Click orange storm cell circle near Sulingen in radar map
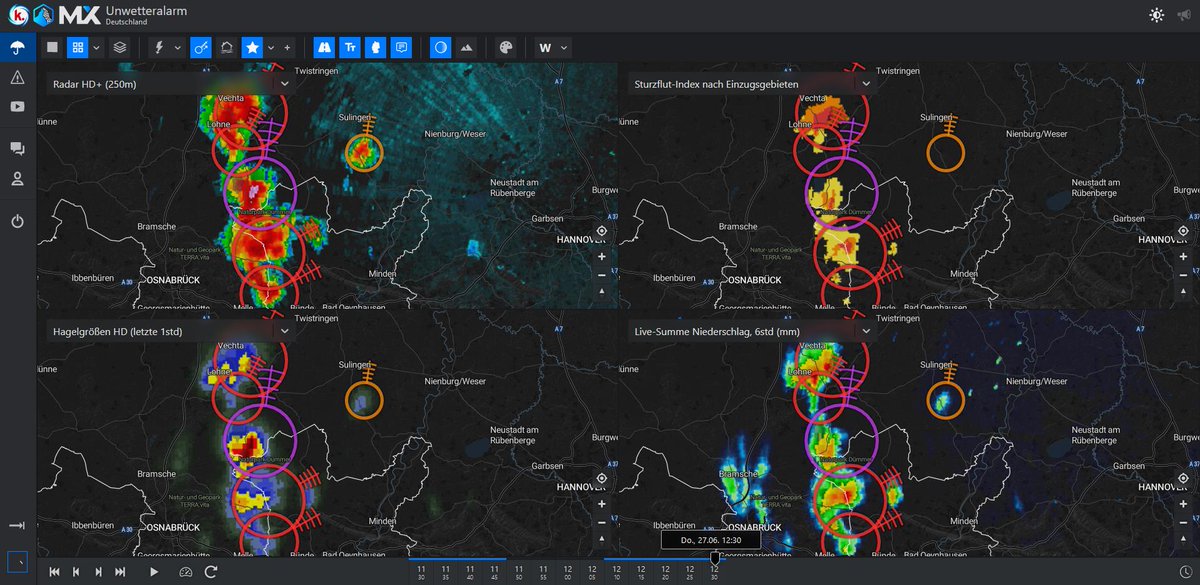 [x=364, y=153]
